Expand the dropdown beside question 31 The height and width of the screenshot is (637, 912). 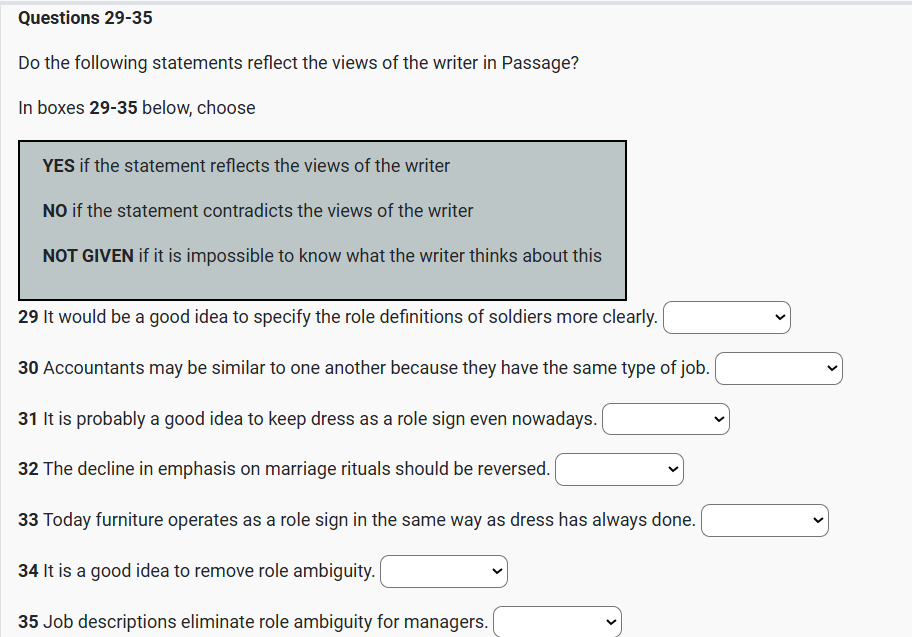point(666,419)
